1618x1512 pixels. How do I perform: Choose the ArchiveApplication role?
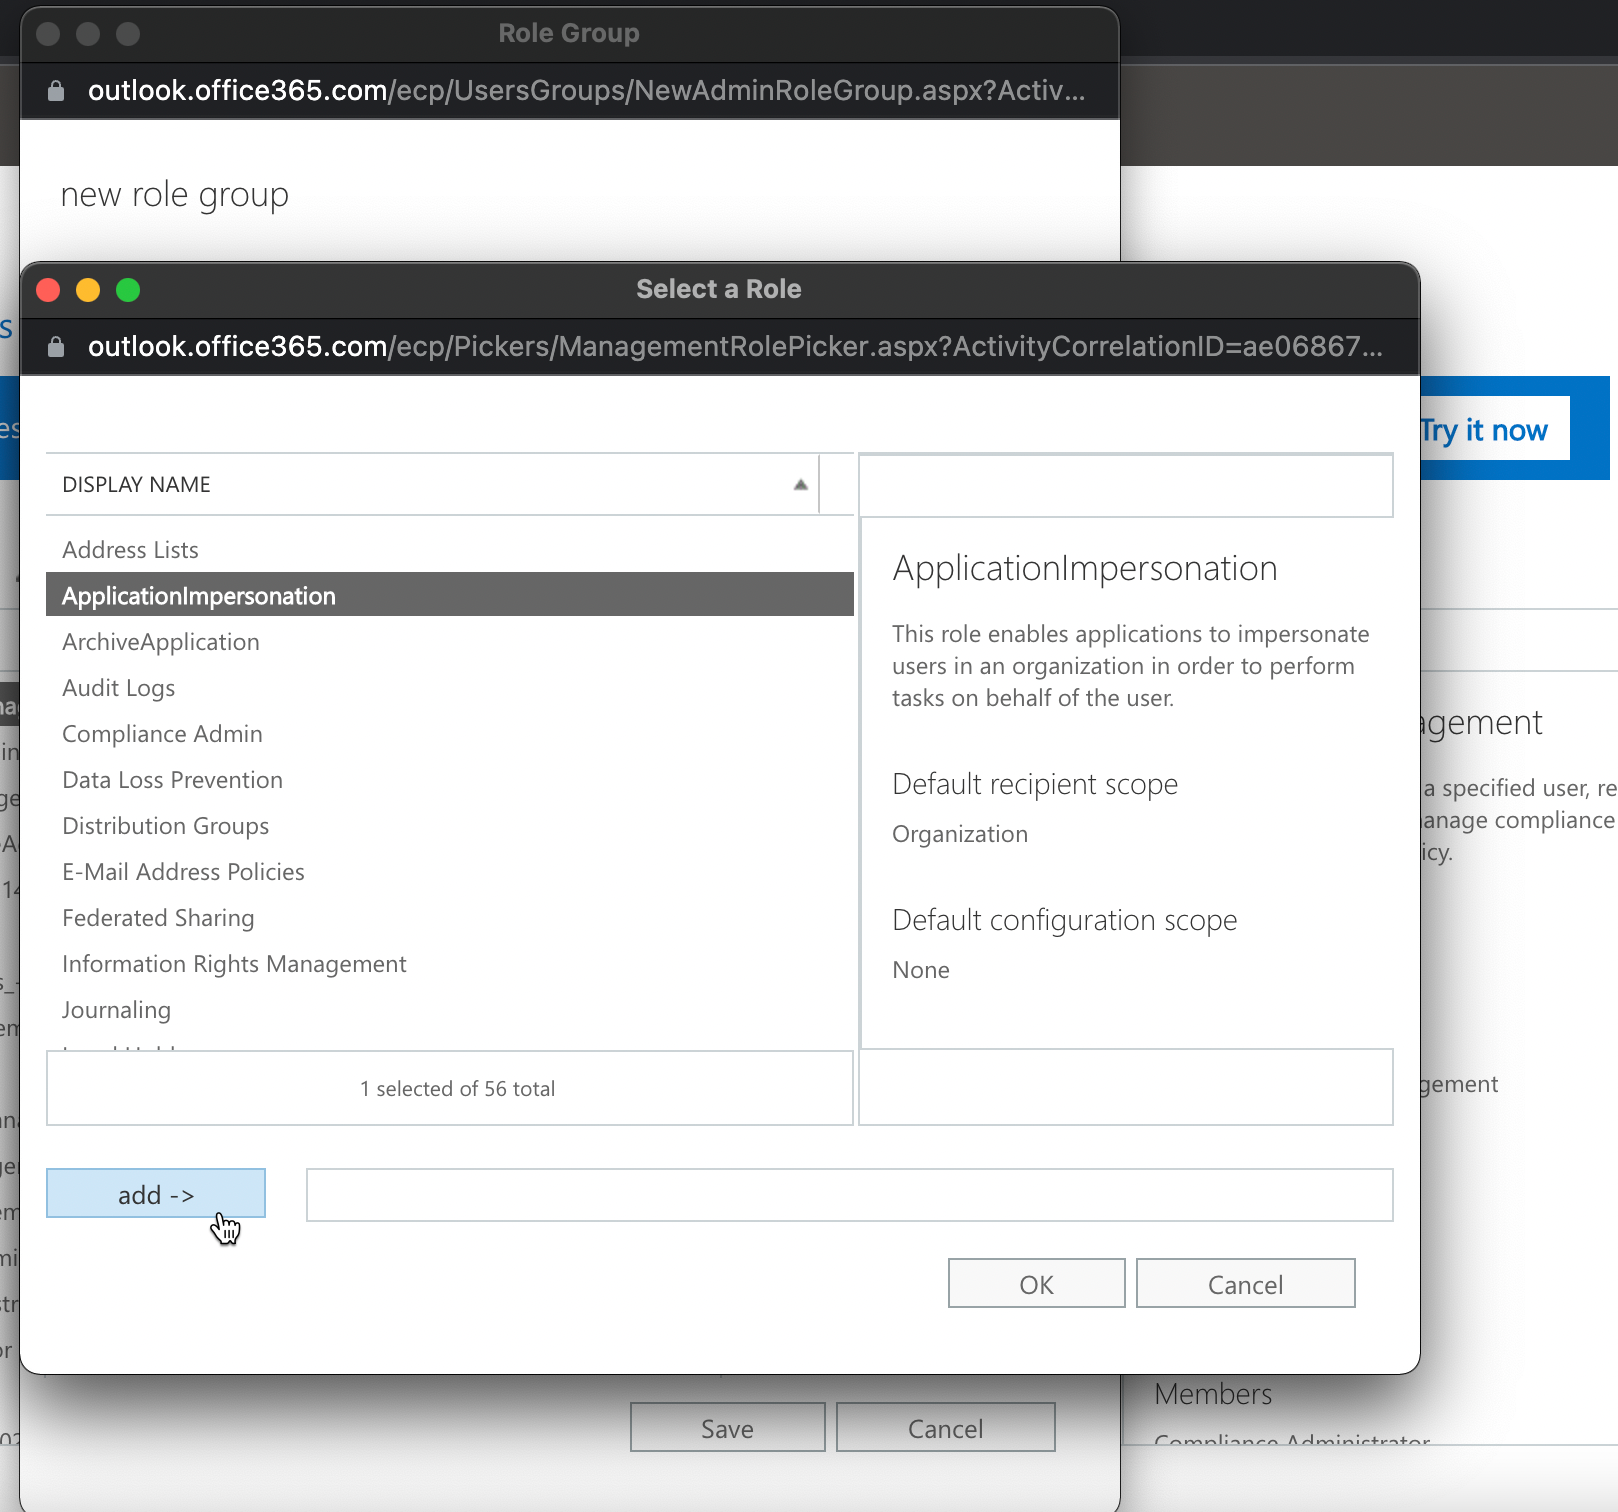tap(161, 642)
